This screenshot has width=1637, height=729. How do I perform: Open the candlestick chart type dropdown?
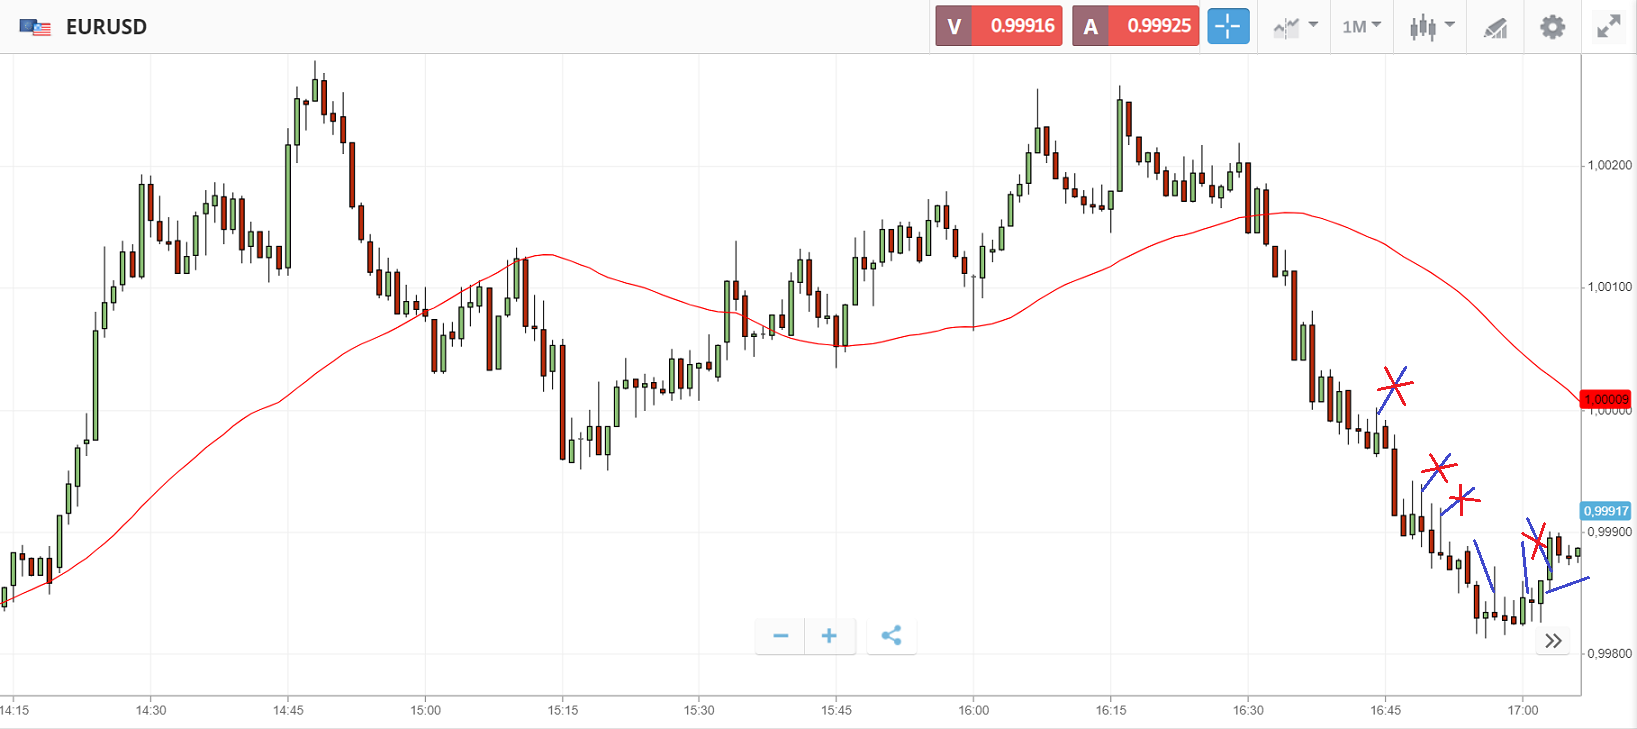(1431, 27)
